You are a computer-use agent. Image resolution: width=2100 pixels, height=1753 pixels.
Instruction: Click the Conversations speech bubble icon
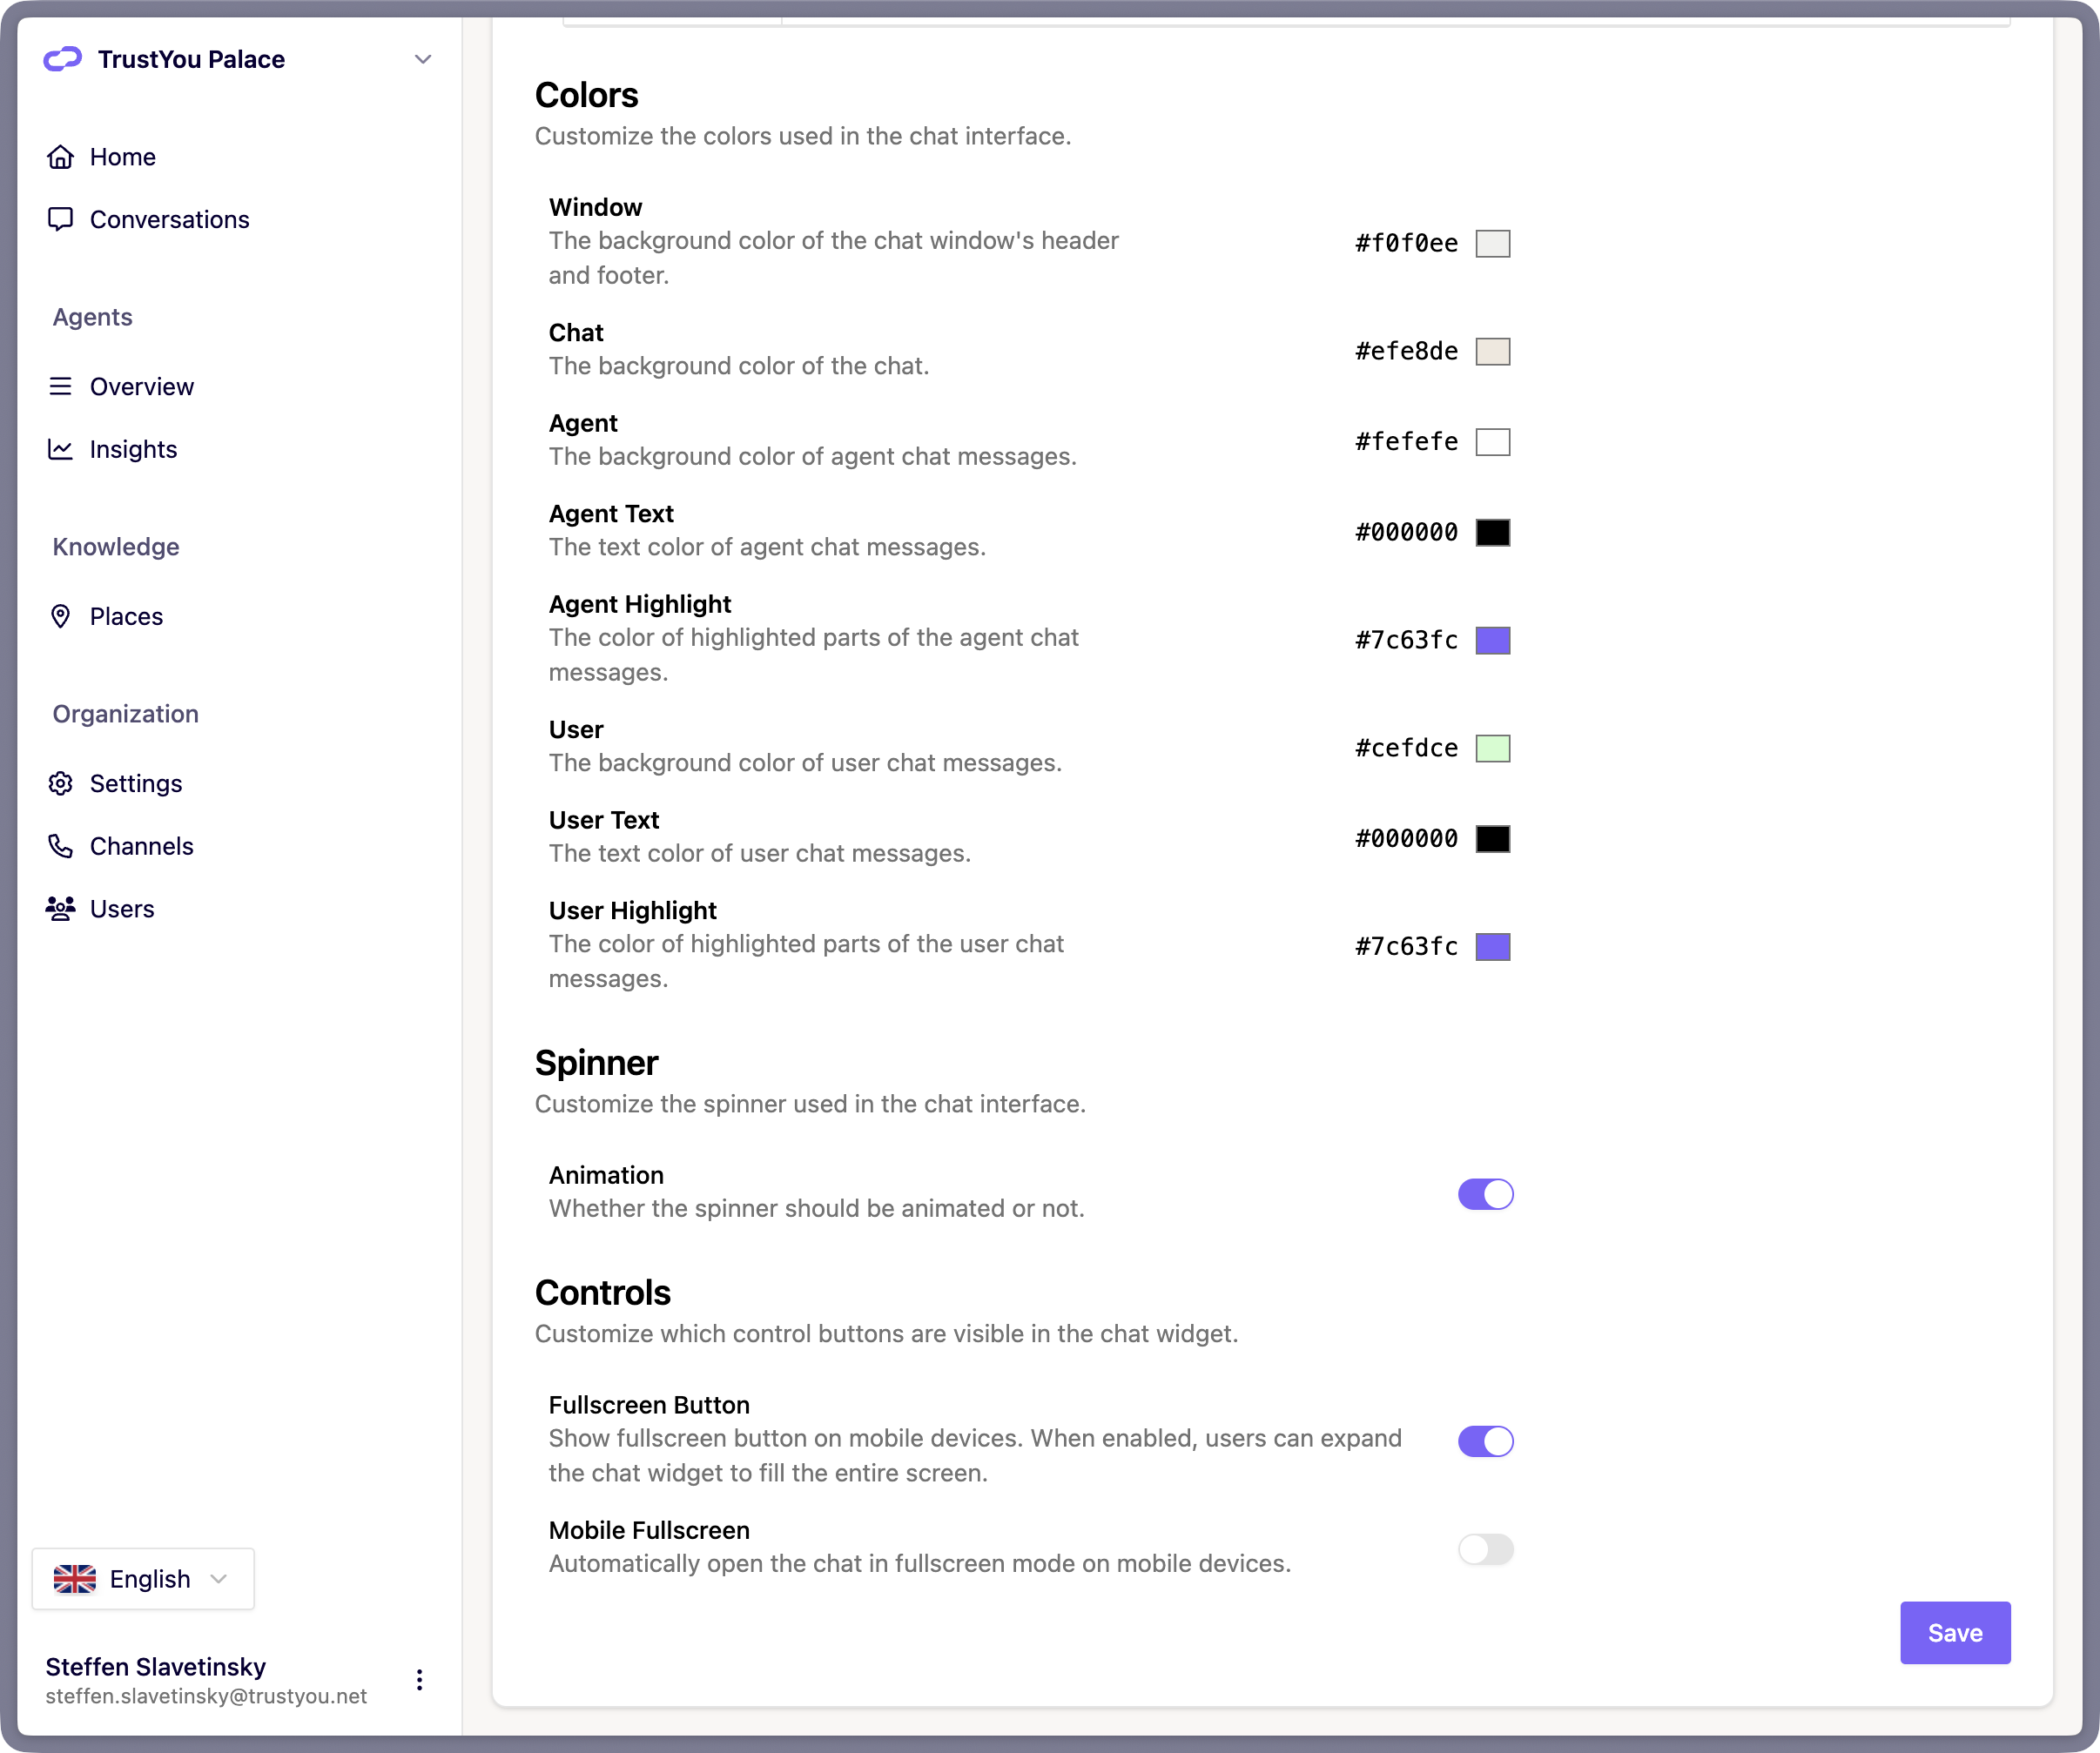(x=60, y=219)
